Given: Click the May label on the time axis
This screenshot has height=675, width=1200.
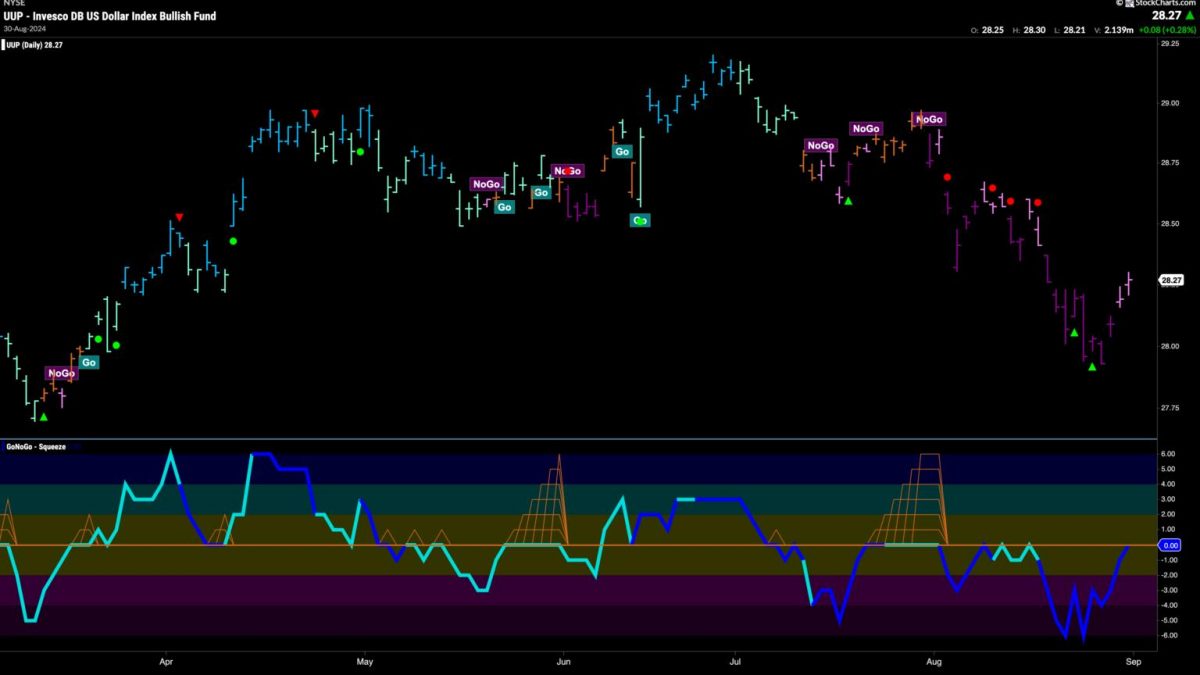Looking at the screenshot, I should (x=365, y=661).
